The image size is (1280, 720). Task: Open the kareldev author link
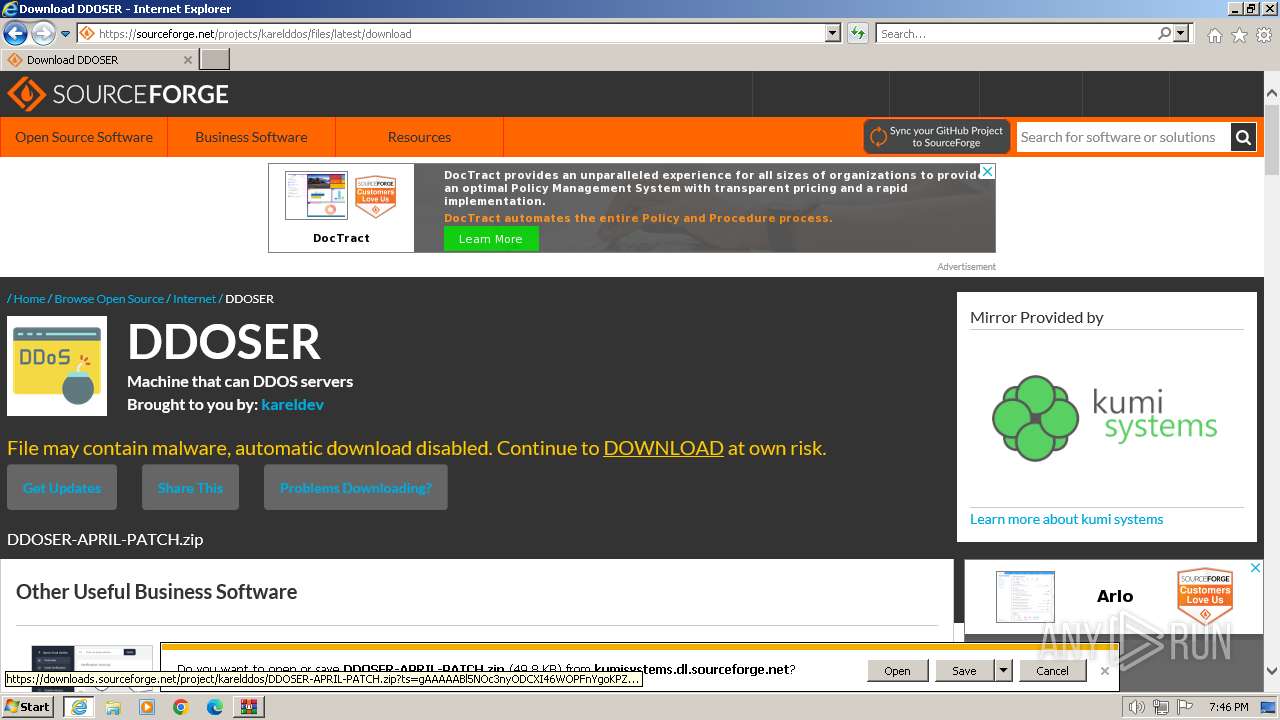pyautogui.click(x=292, y=404)
